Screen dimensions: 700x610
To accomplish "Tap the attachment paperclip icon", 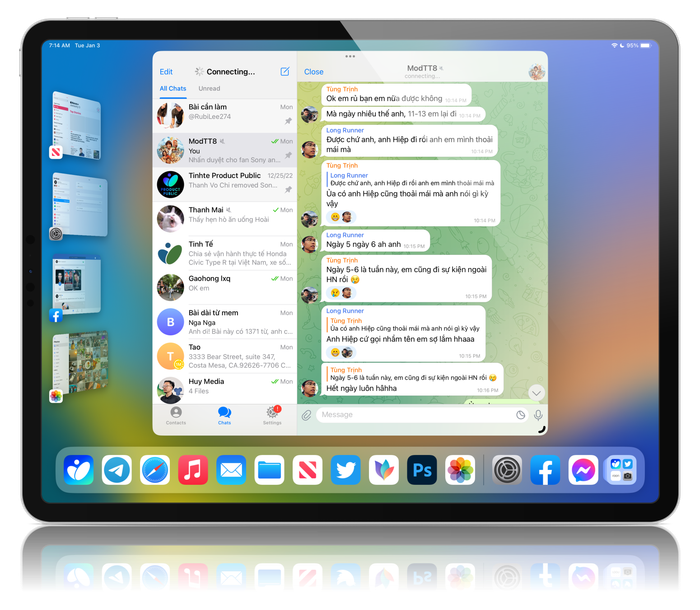I will (x=306, y=415).
